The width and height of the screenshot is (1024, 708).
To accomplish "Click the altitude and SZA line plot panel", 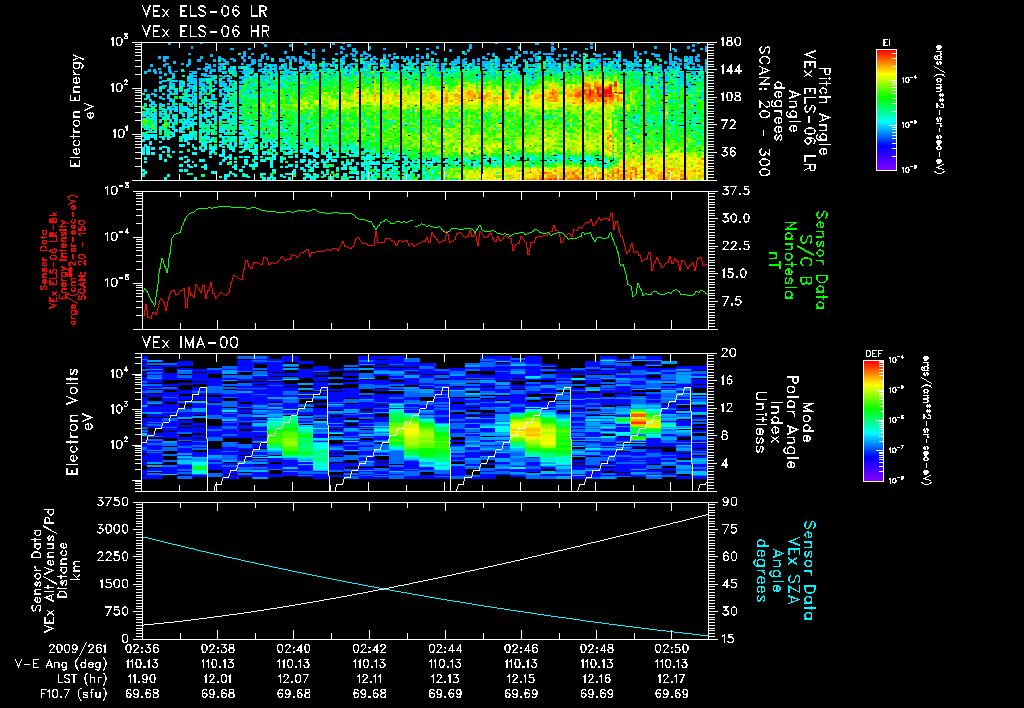I will [x=425, y=570].
